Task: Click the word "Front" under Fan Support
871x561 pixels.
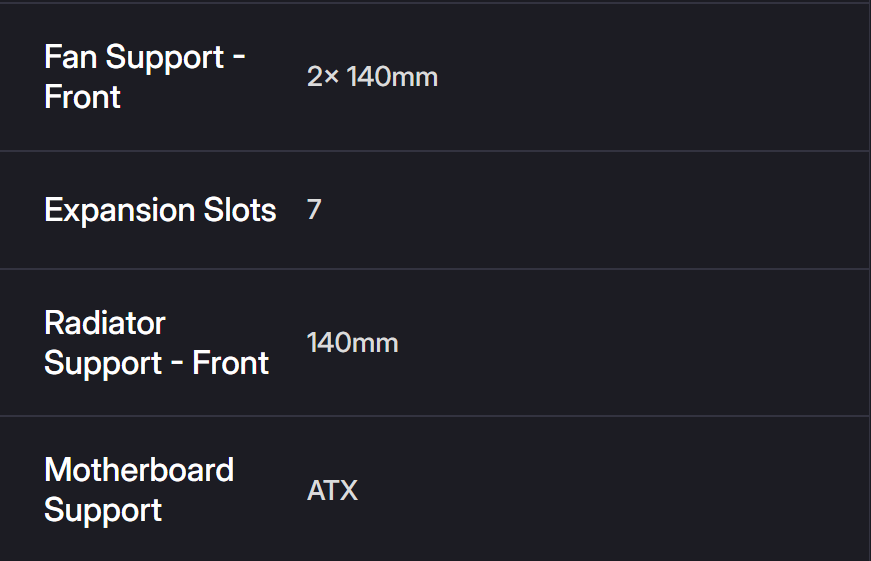Action: pos(82,97)
